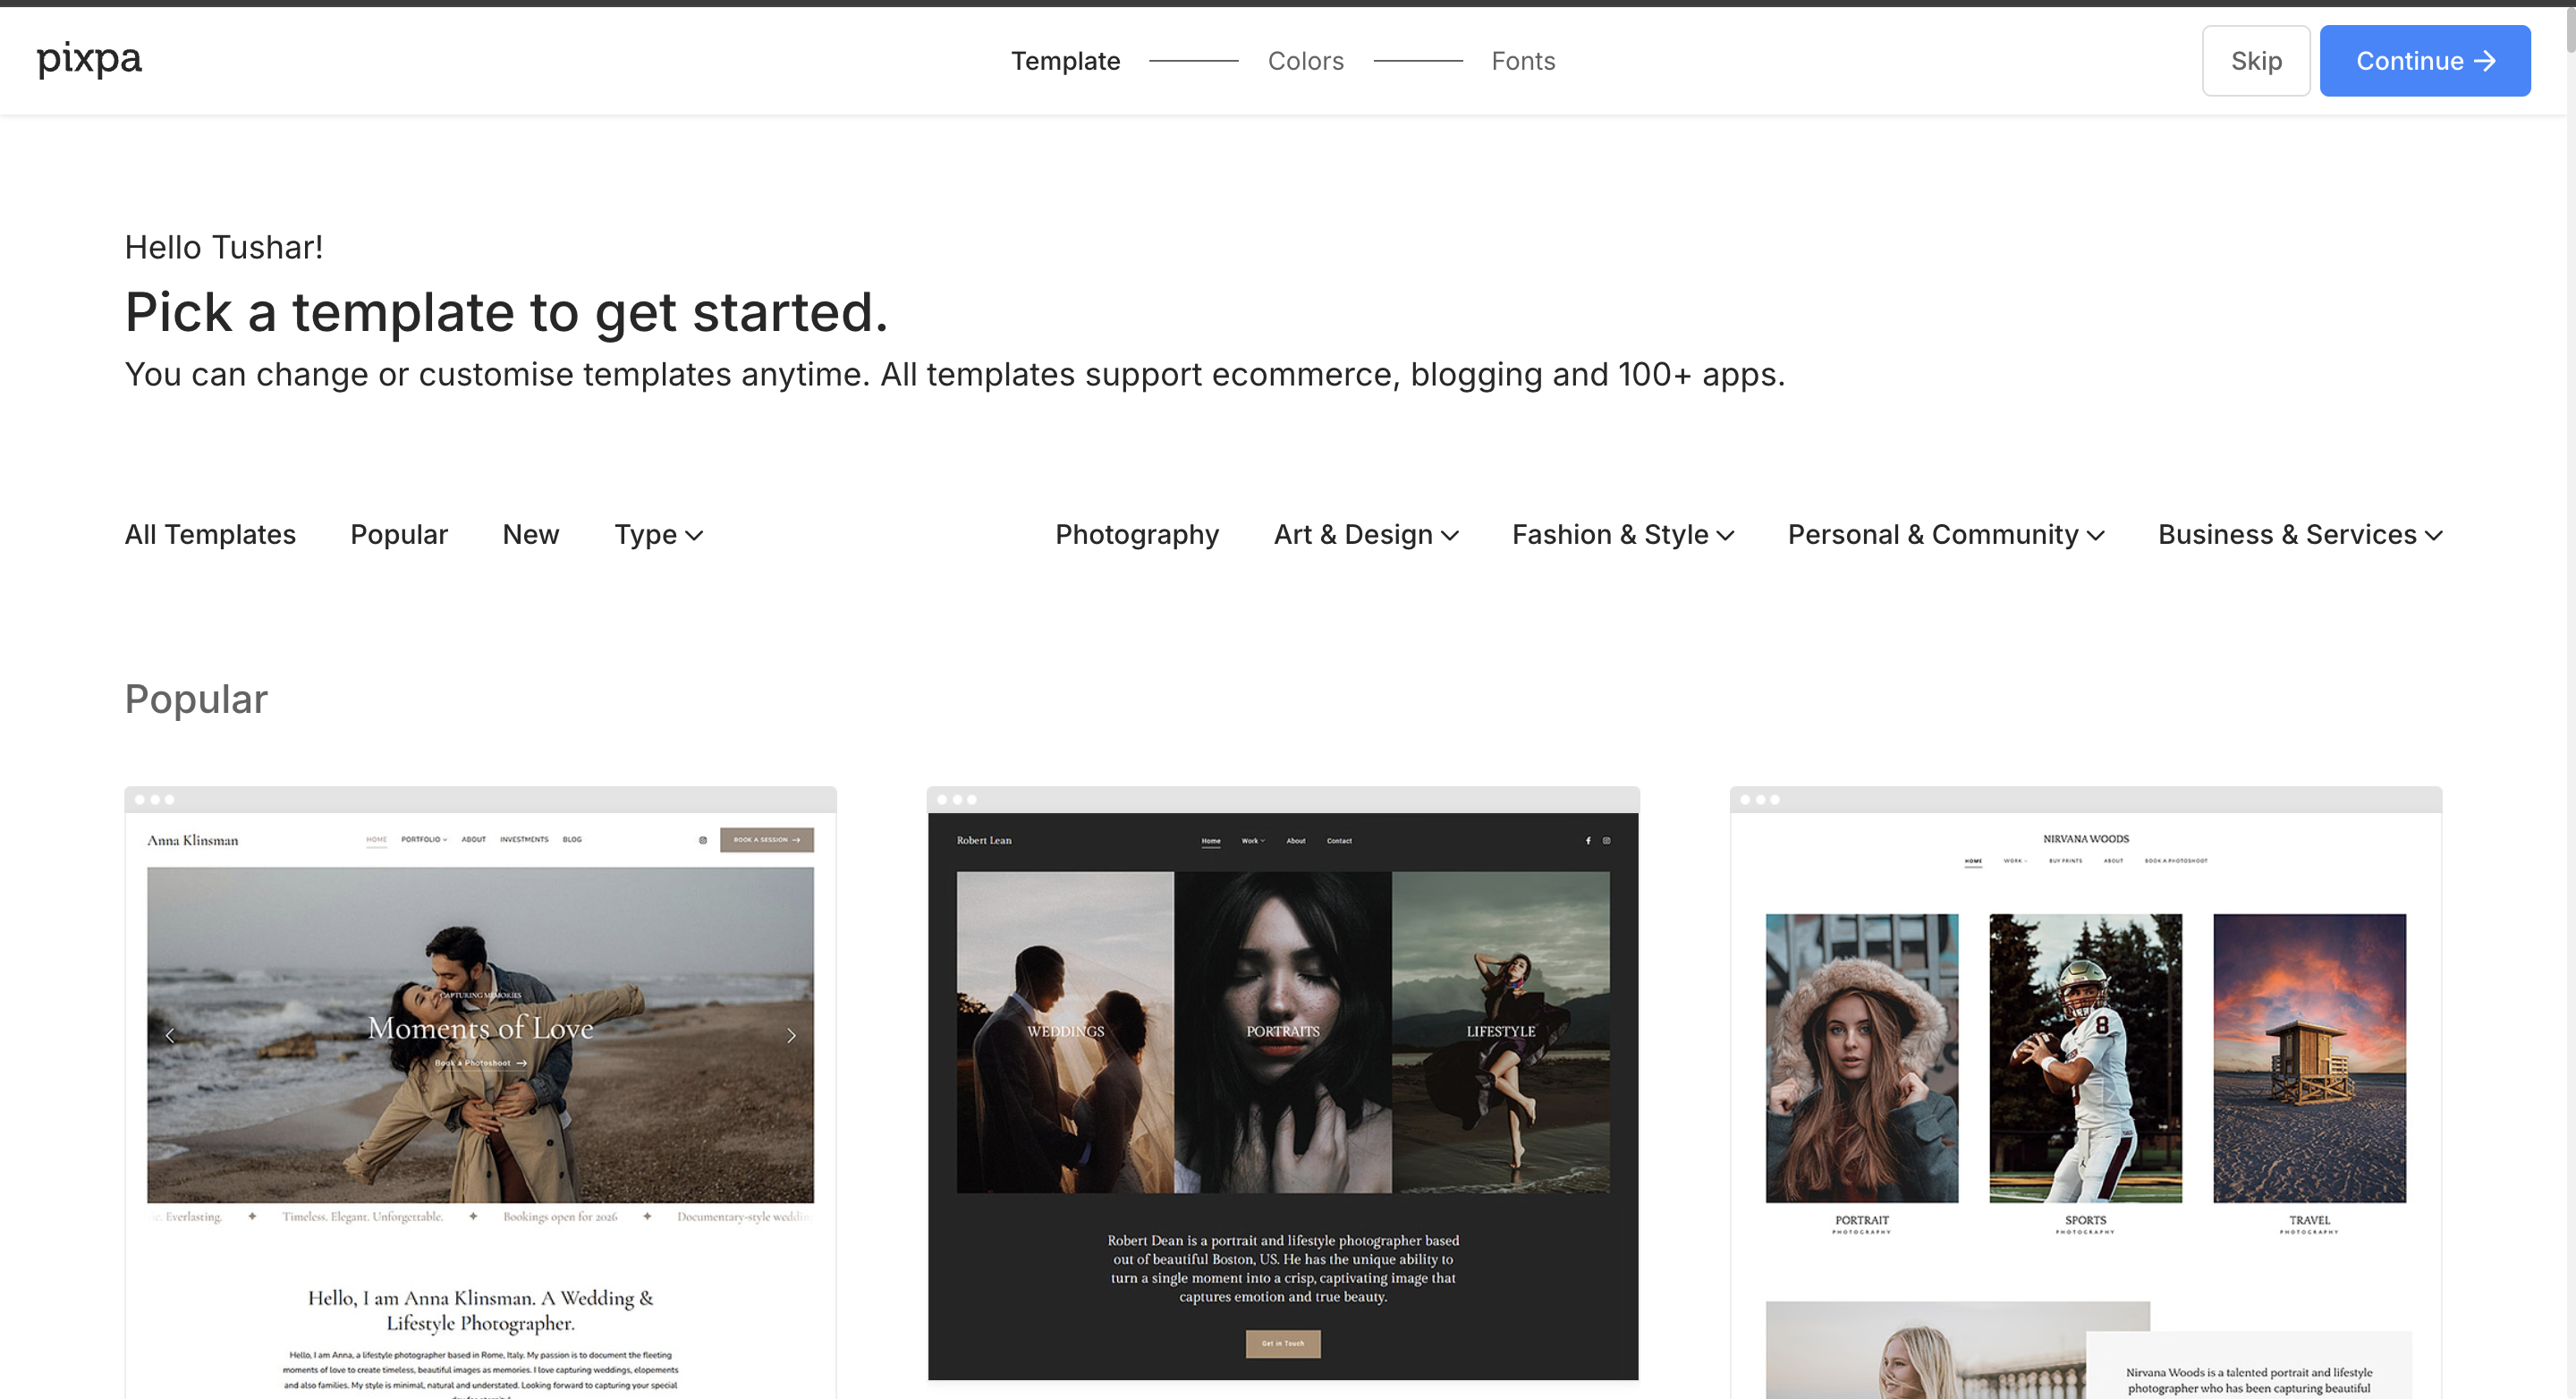Filter by Popular templates
Viewport: 2576px width, 1399px height.
click(399, 535)
